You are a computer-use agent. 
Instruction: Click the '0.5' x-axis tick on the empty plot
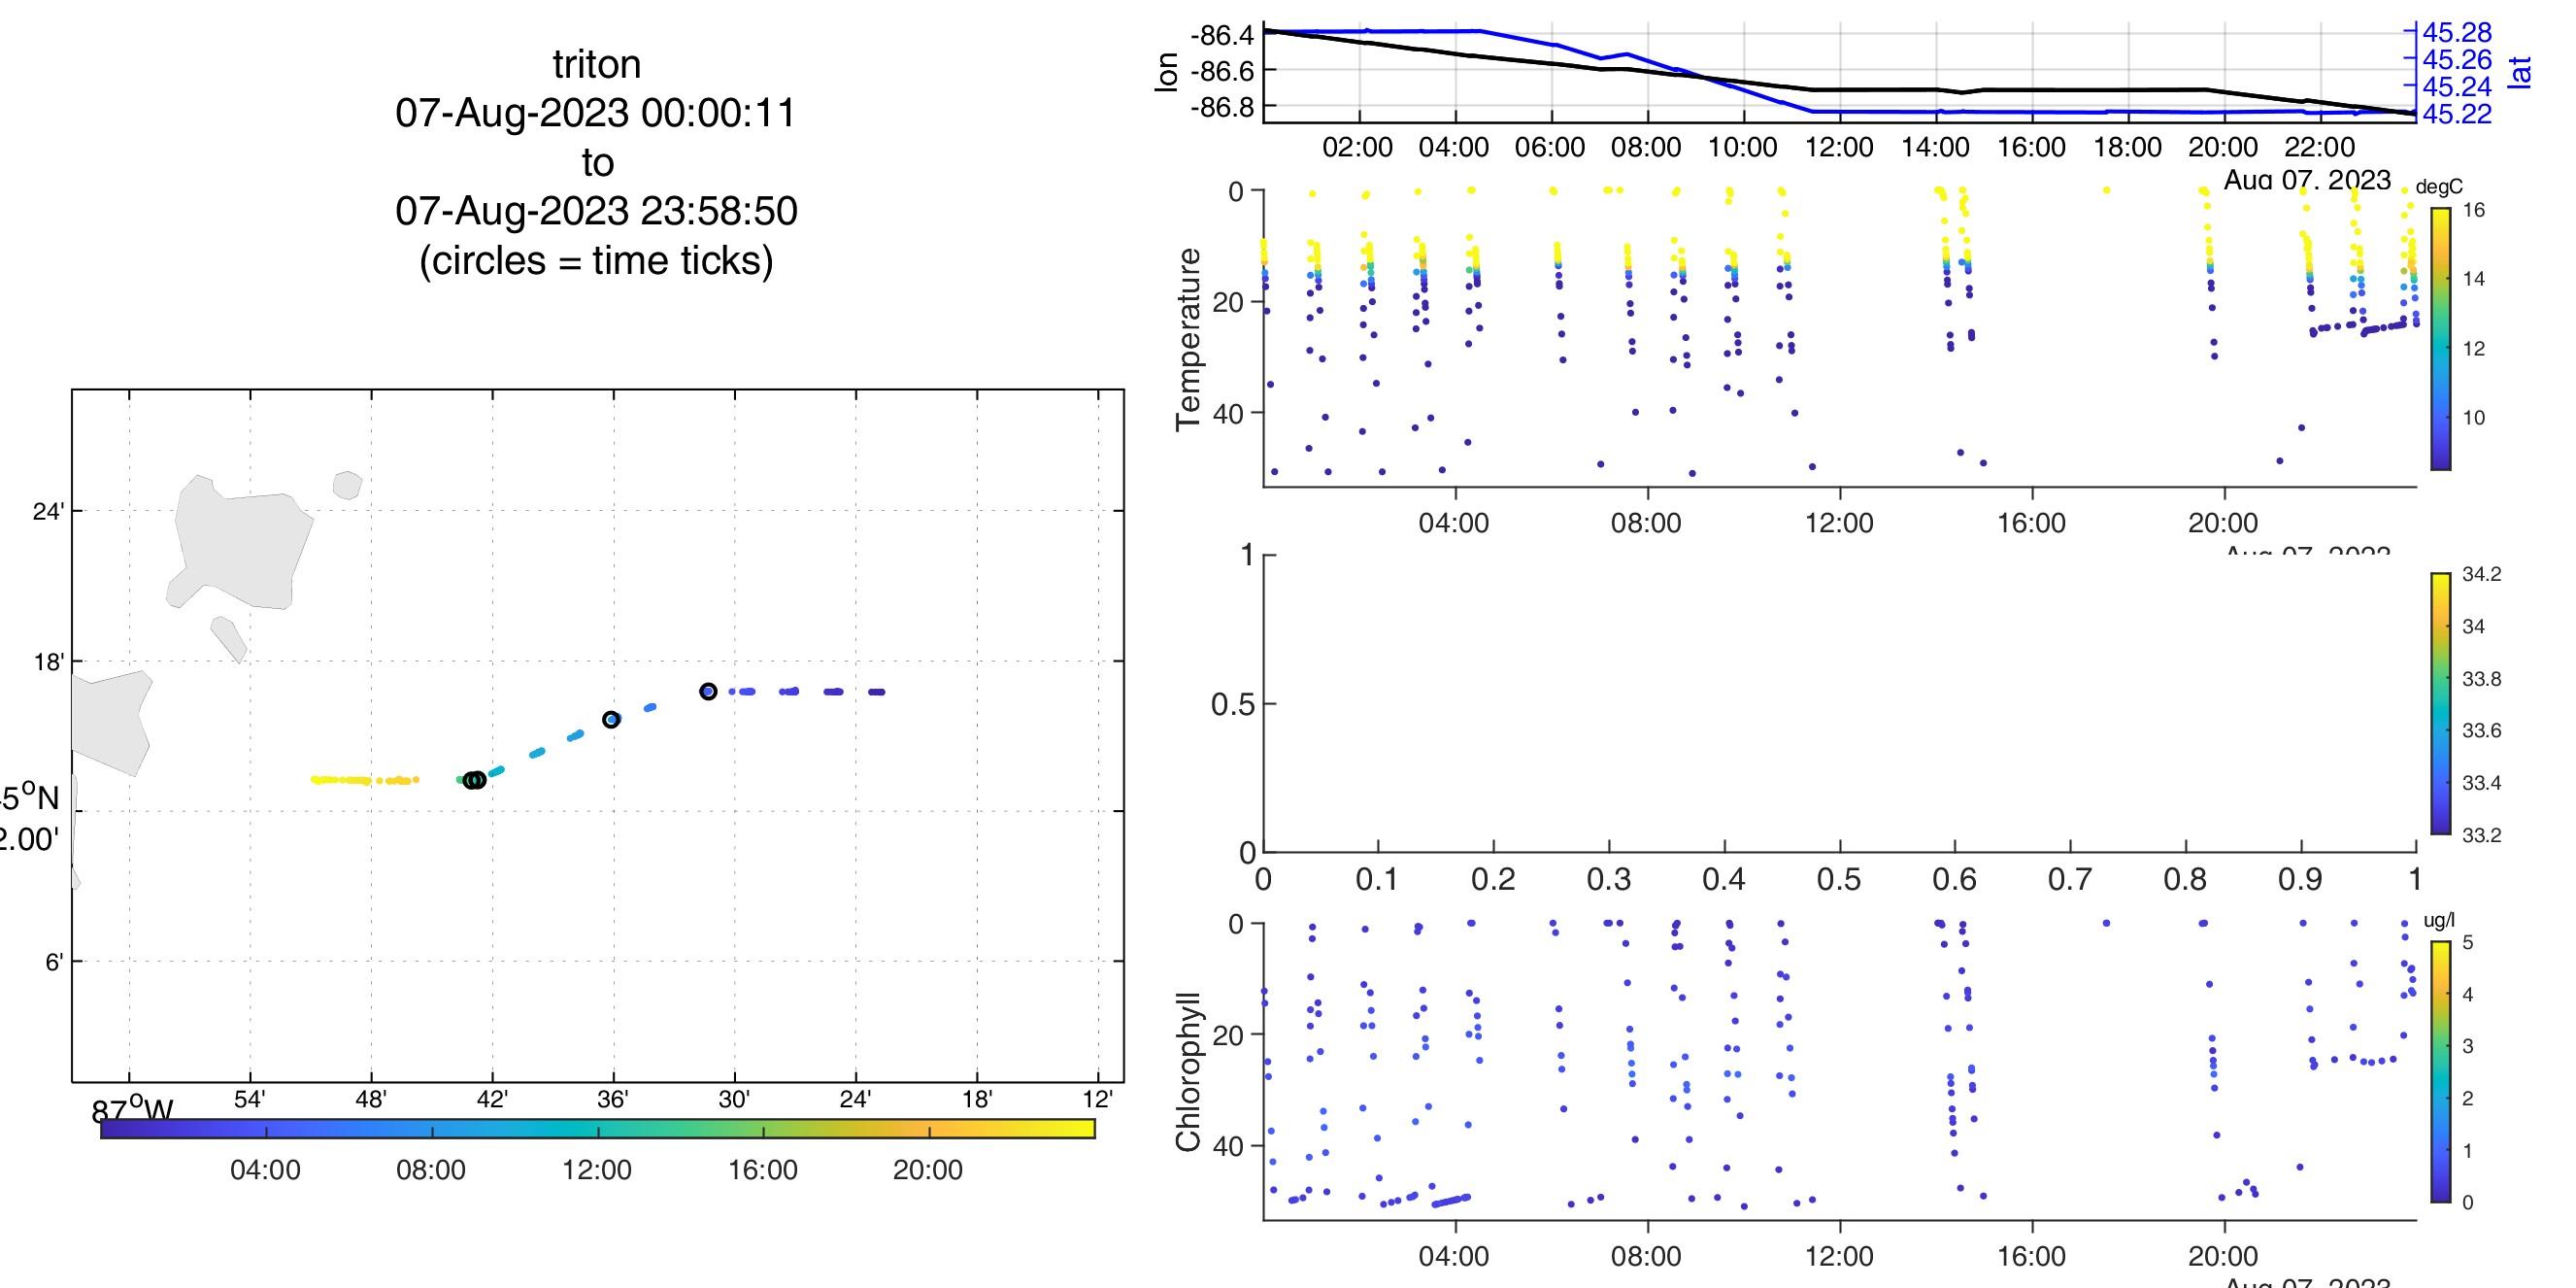[x=1839, y=879]
